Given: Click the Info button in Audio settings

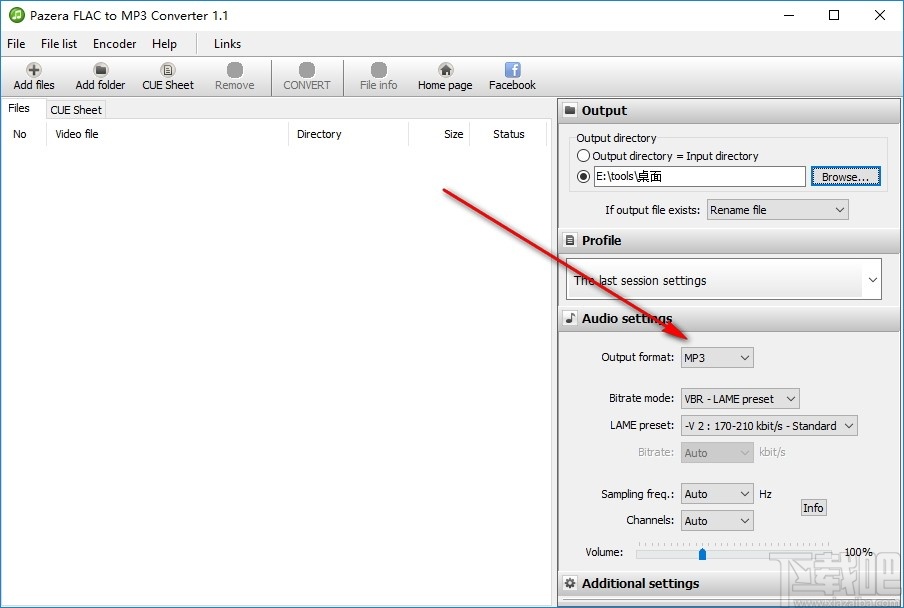Looking at the screenshot, I should click(x=813, y=507).
